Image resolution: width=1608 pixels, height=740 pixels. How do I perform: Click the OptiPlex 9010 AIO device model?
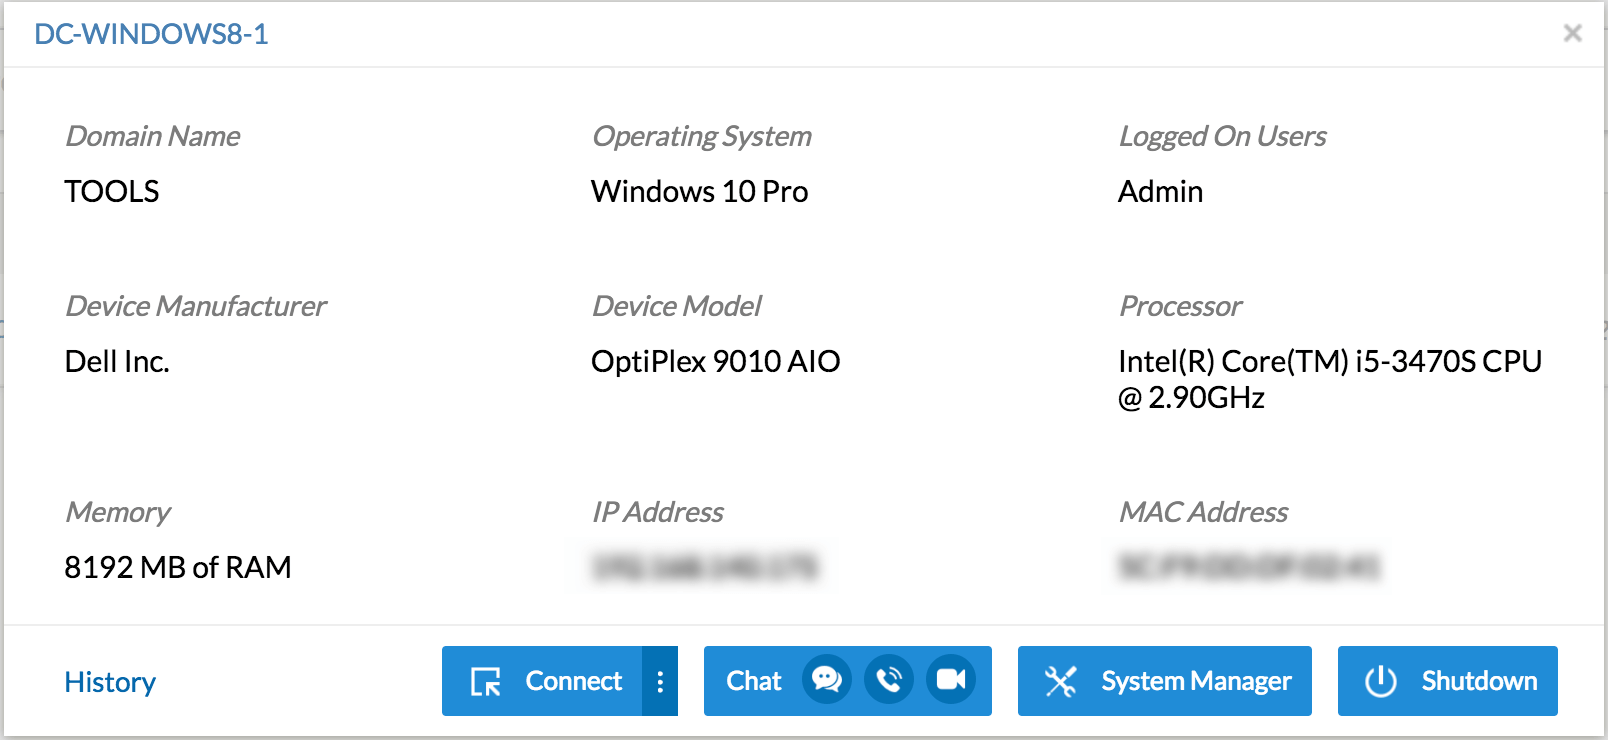click(x=715, y=361)
